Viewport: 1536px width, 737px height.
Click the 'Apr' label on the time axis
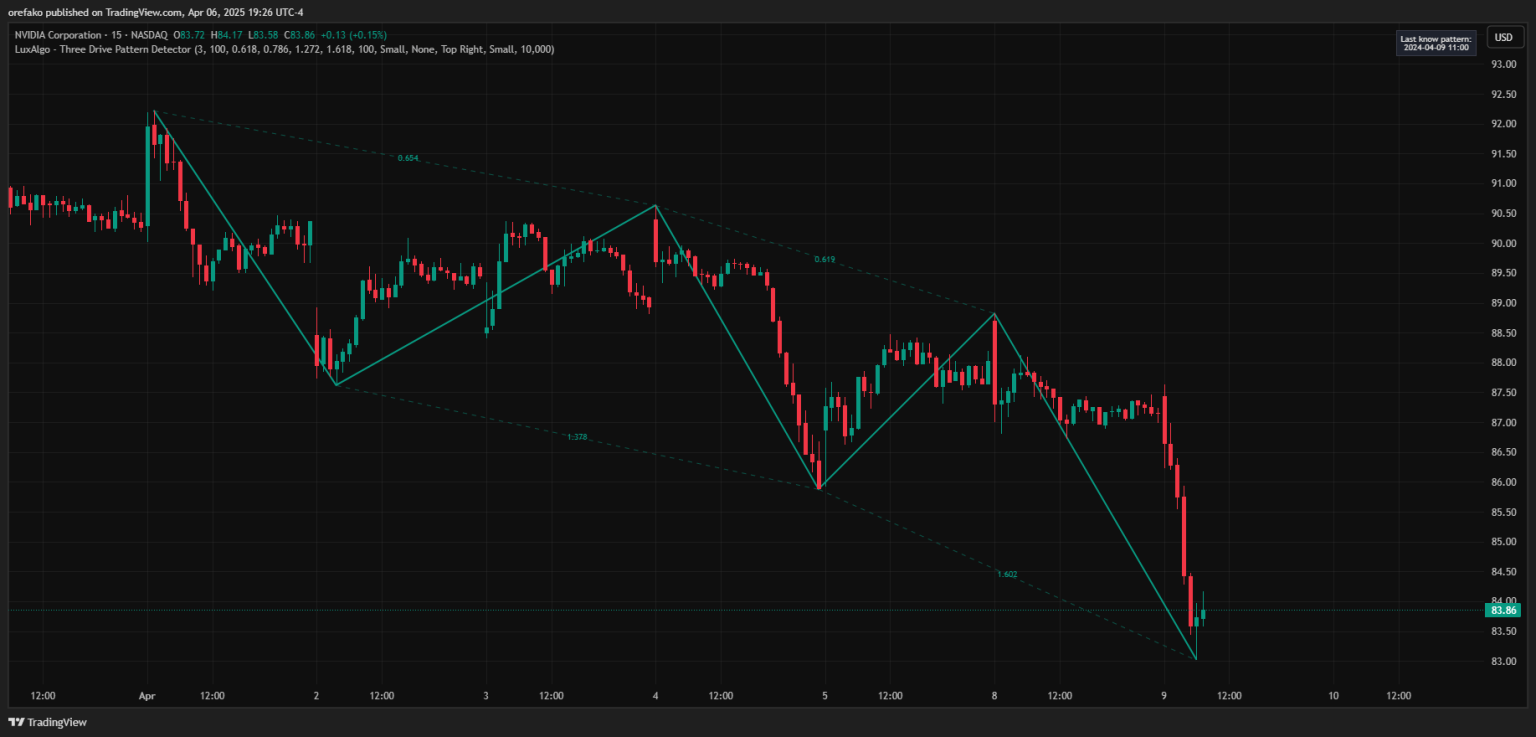coord(147,696)
